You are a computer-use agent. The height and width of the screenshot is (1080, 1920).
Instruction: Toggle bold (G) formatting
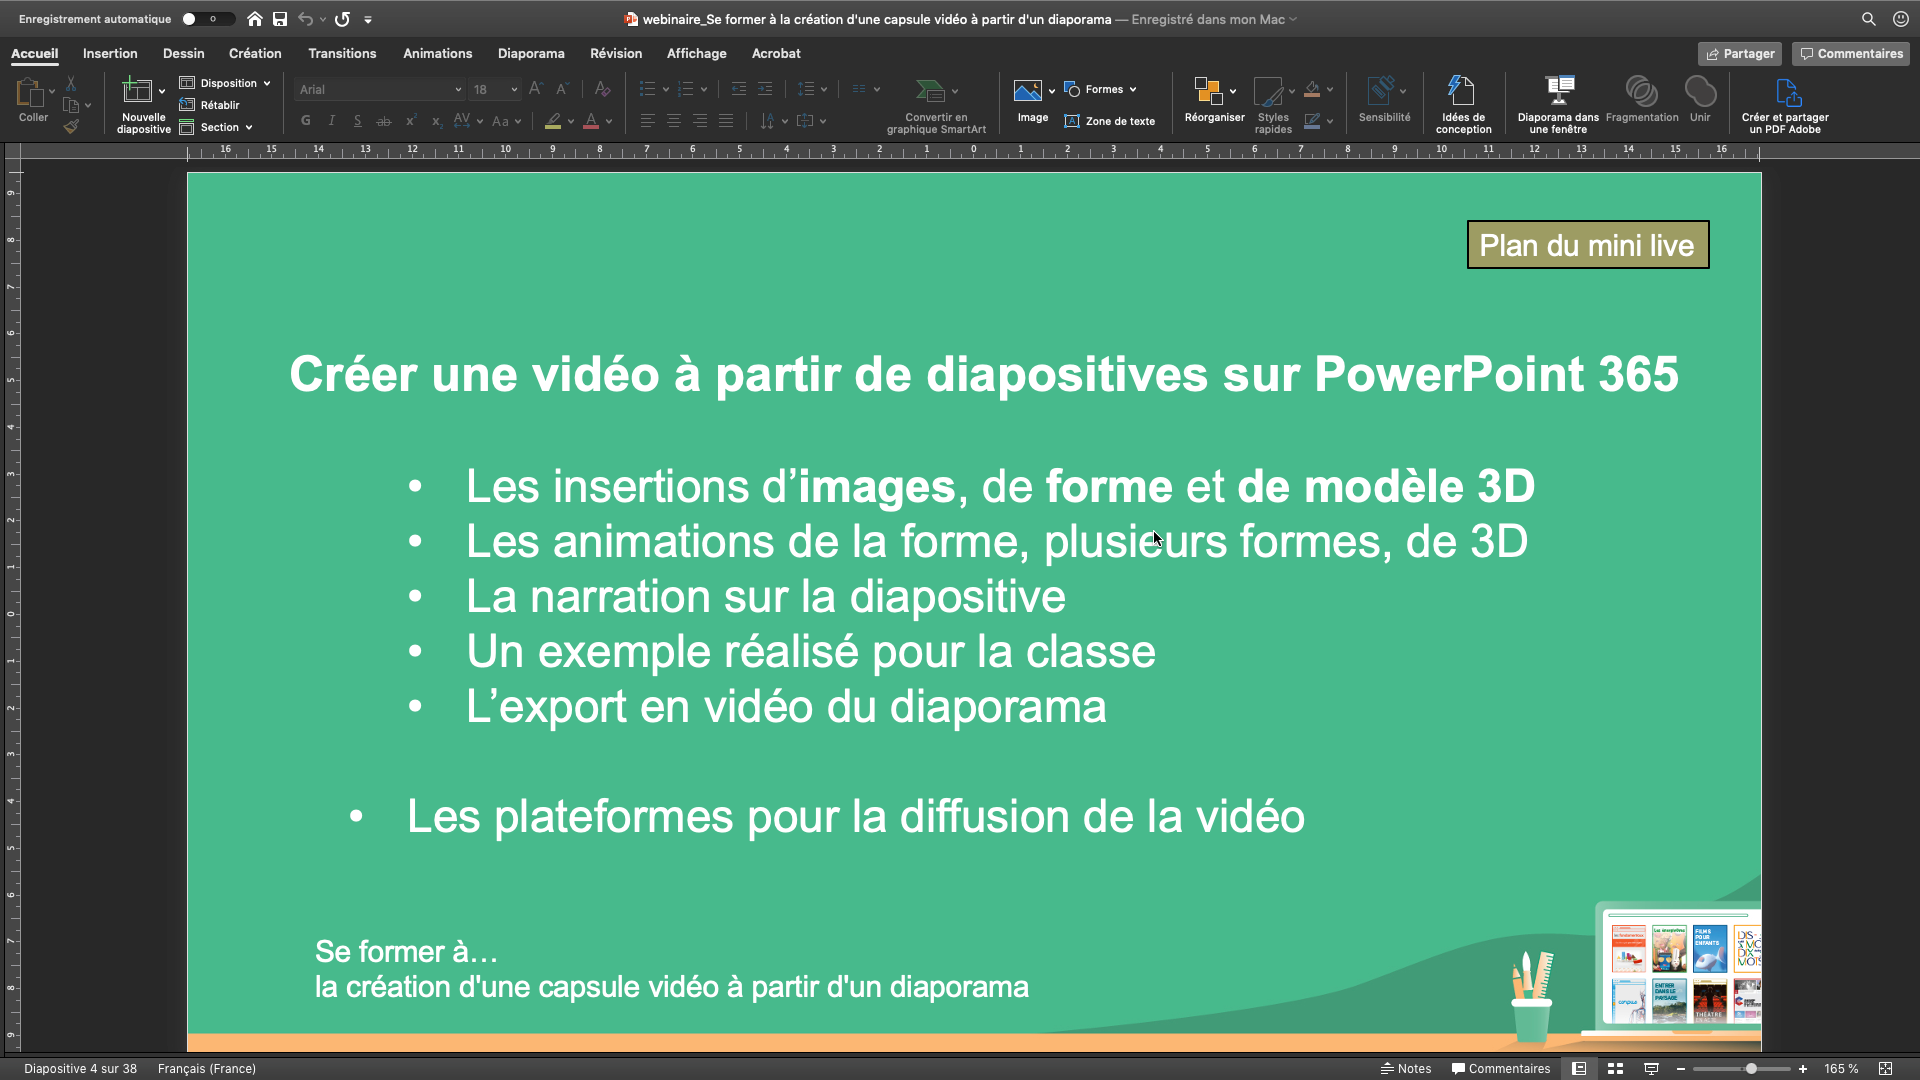306,121
